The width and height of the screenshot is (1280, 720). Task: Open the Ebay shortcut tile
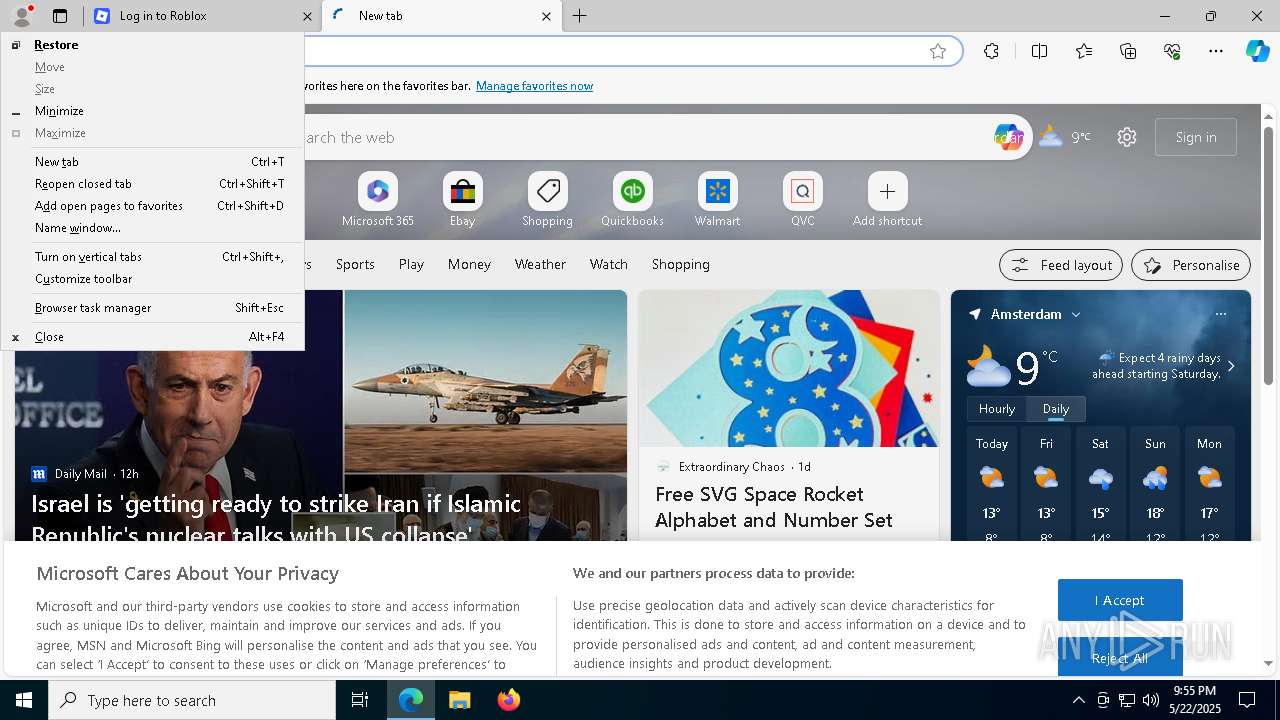click(462, 199)
